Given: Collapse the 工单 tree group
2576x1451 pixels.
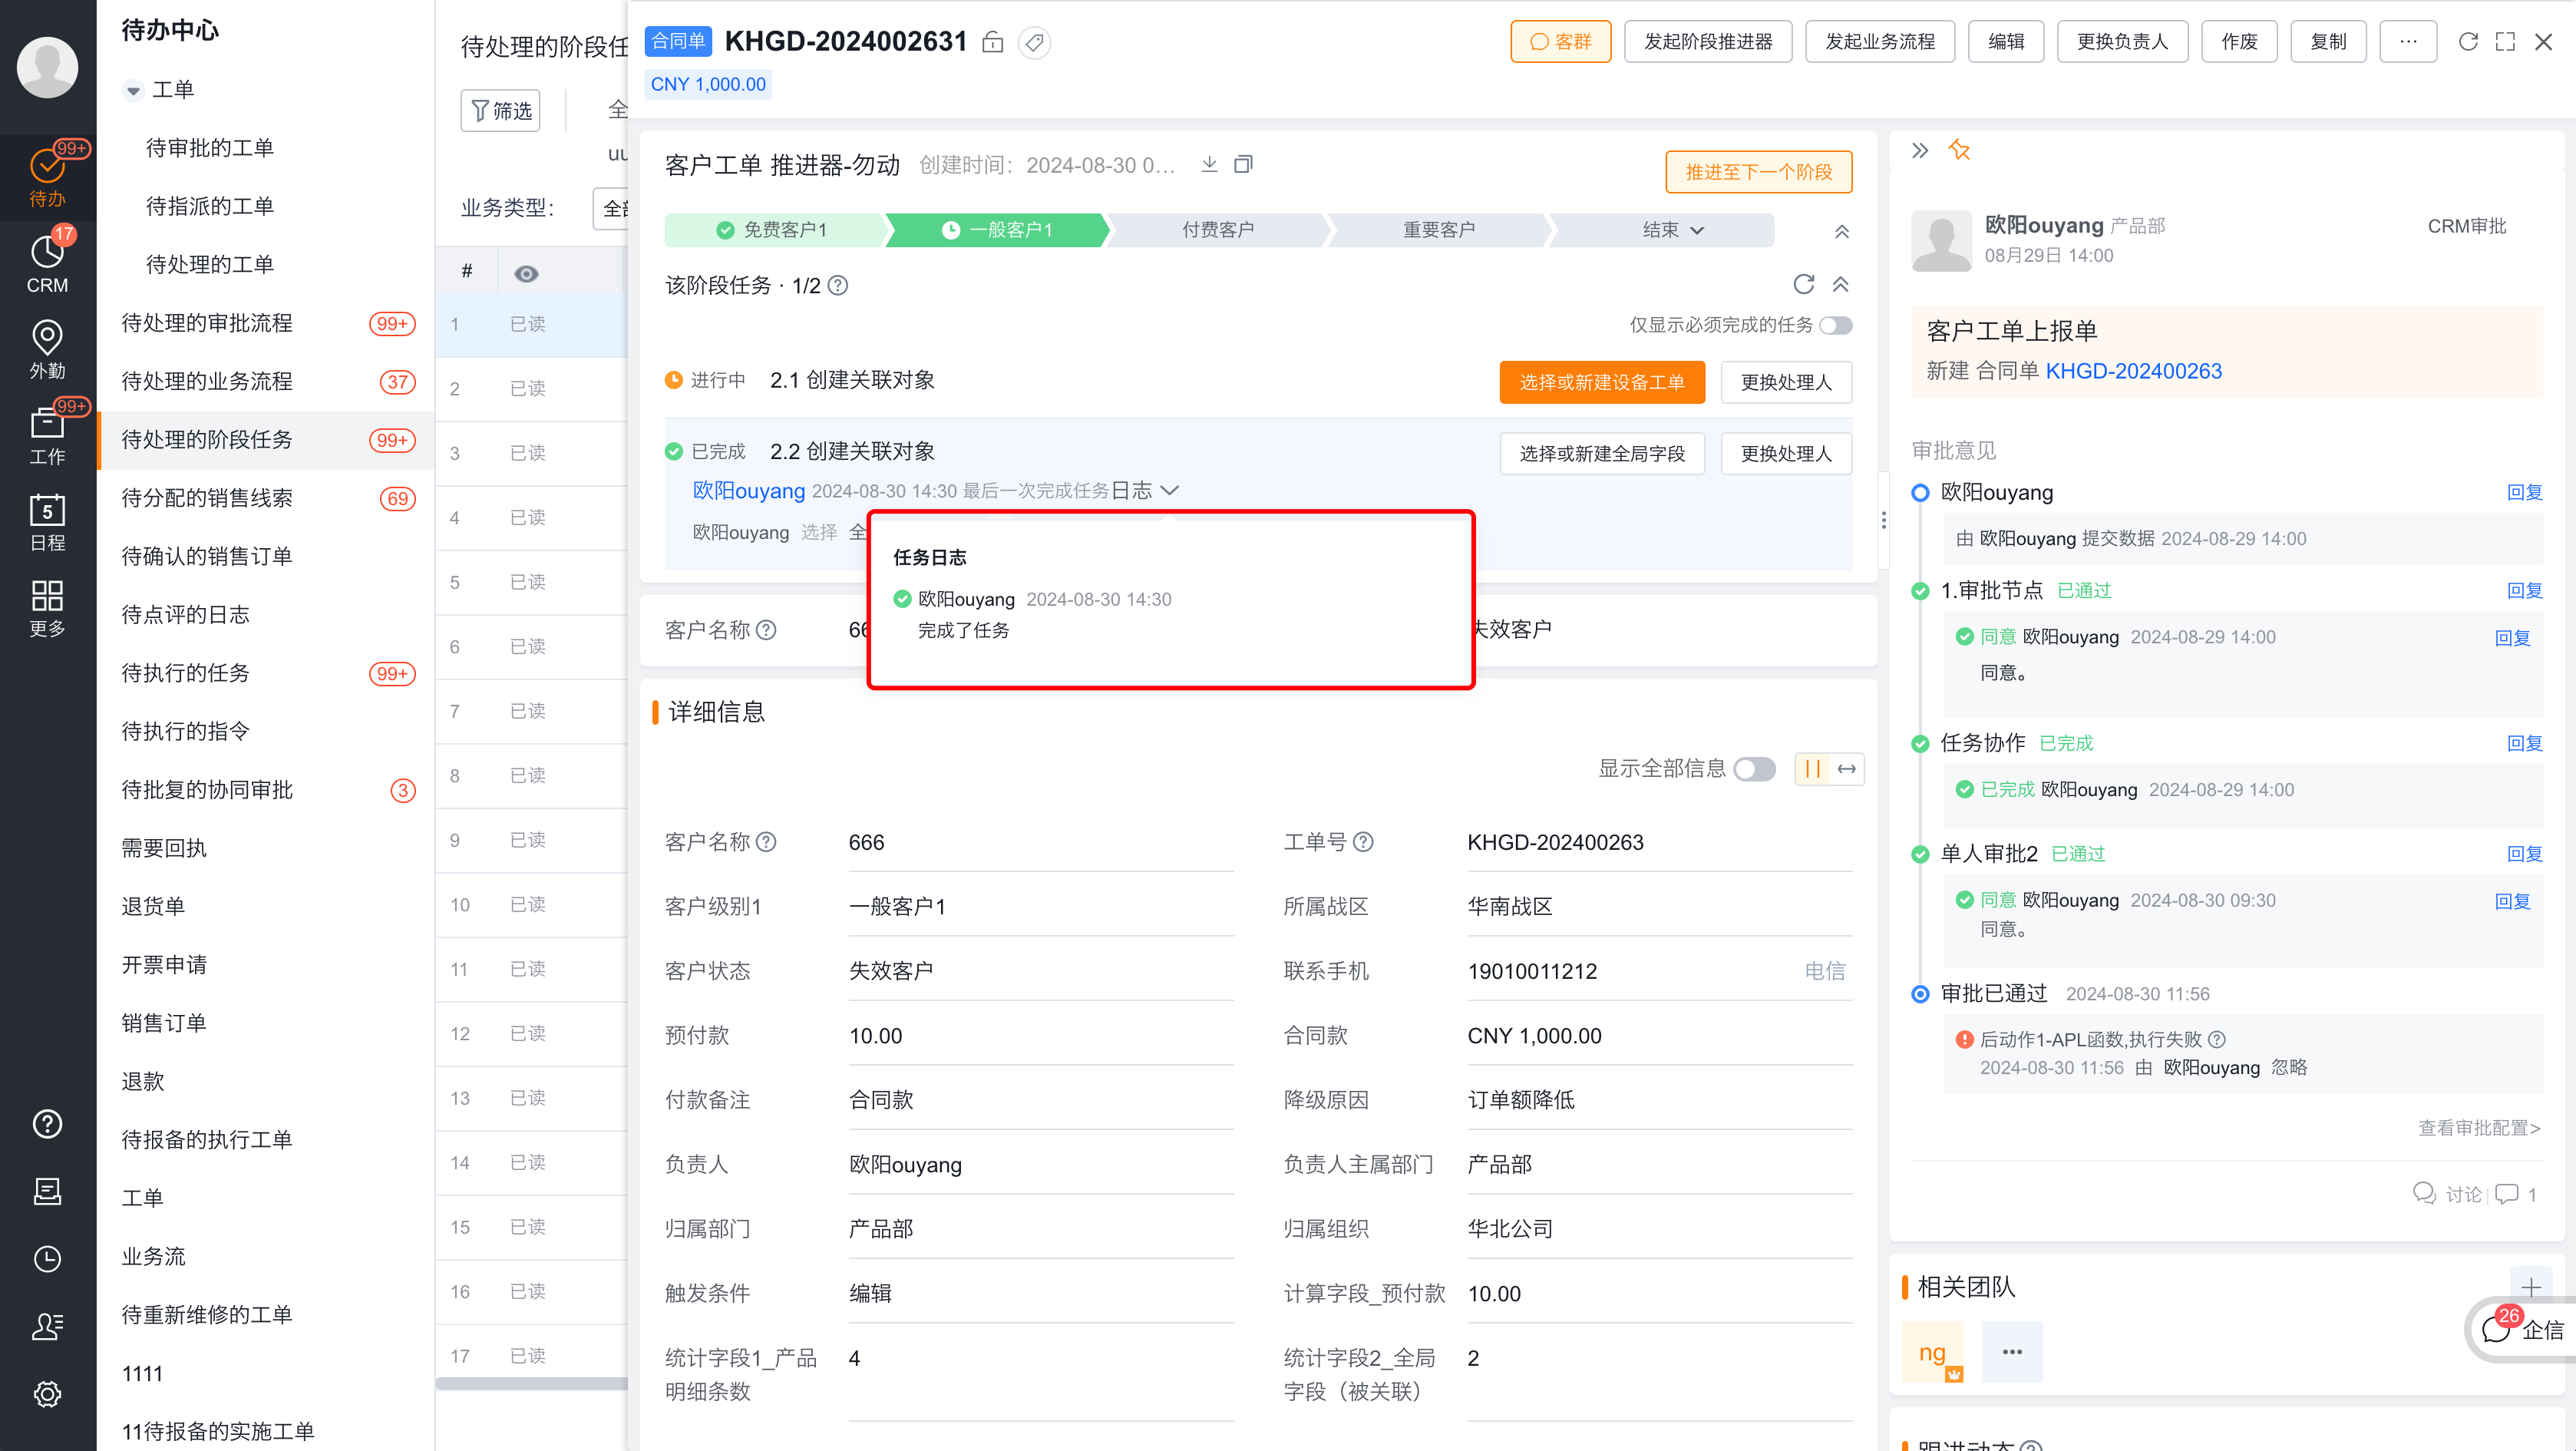Looking at the screenshot, I should pyautogui.click(x=133, y=90).
